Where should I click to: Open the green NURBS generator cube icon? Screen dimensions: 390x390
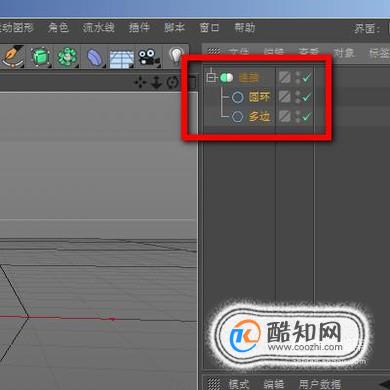point(41,57)
